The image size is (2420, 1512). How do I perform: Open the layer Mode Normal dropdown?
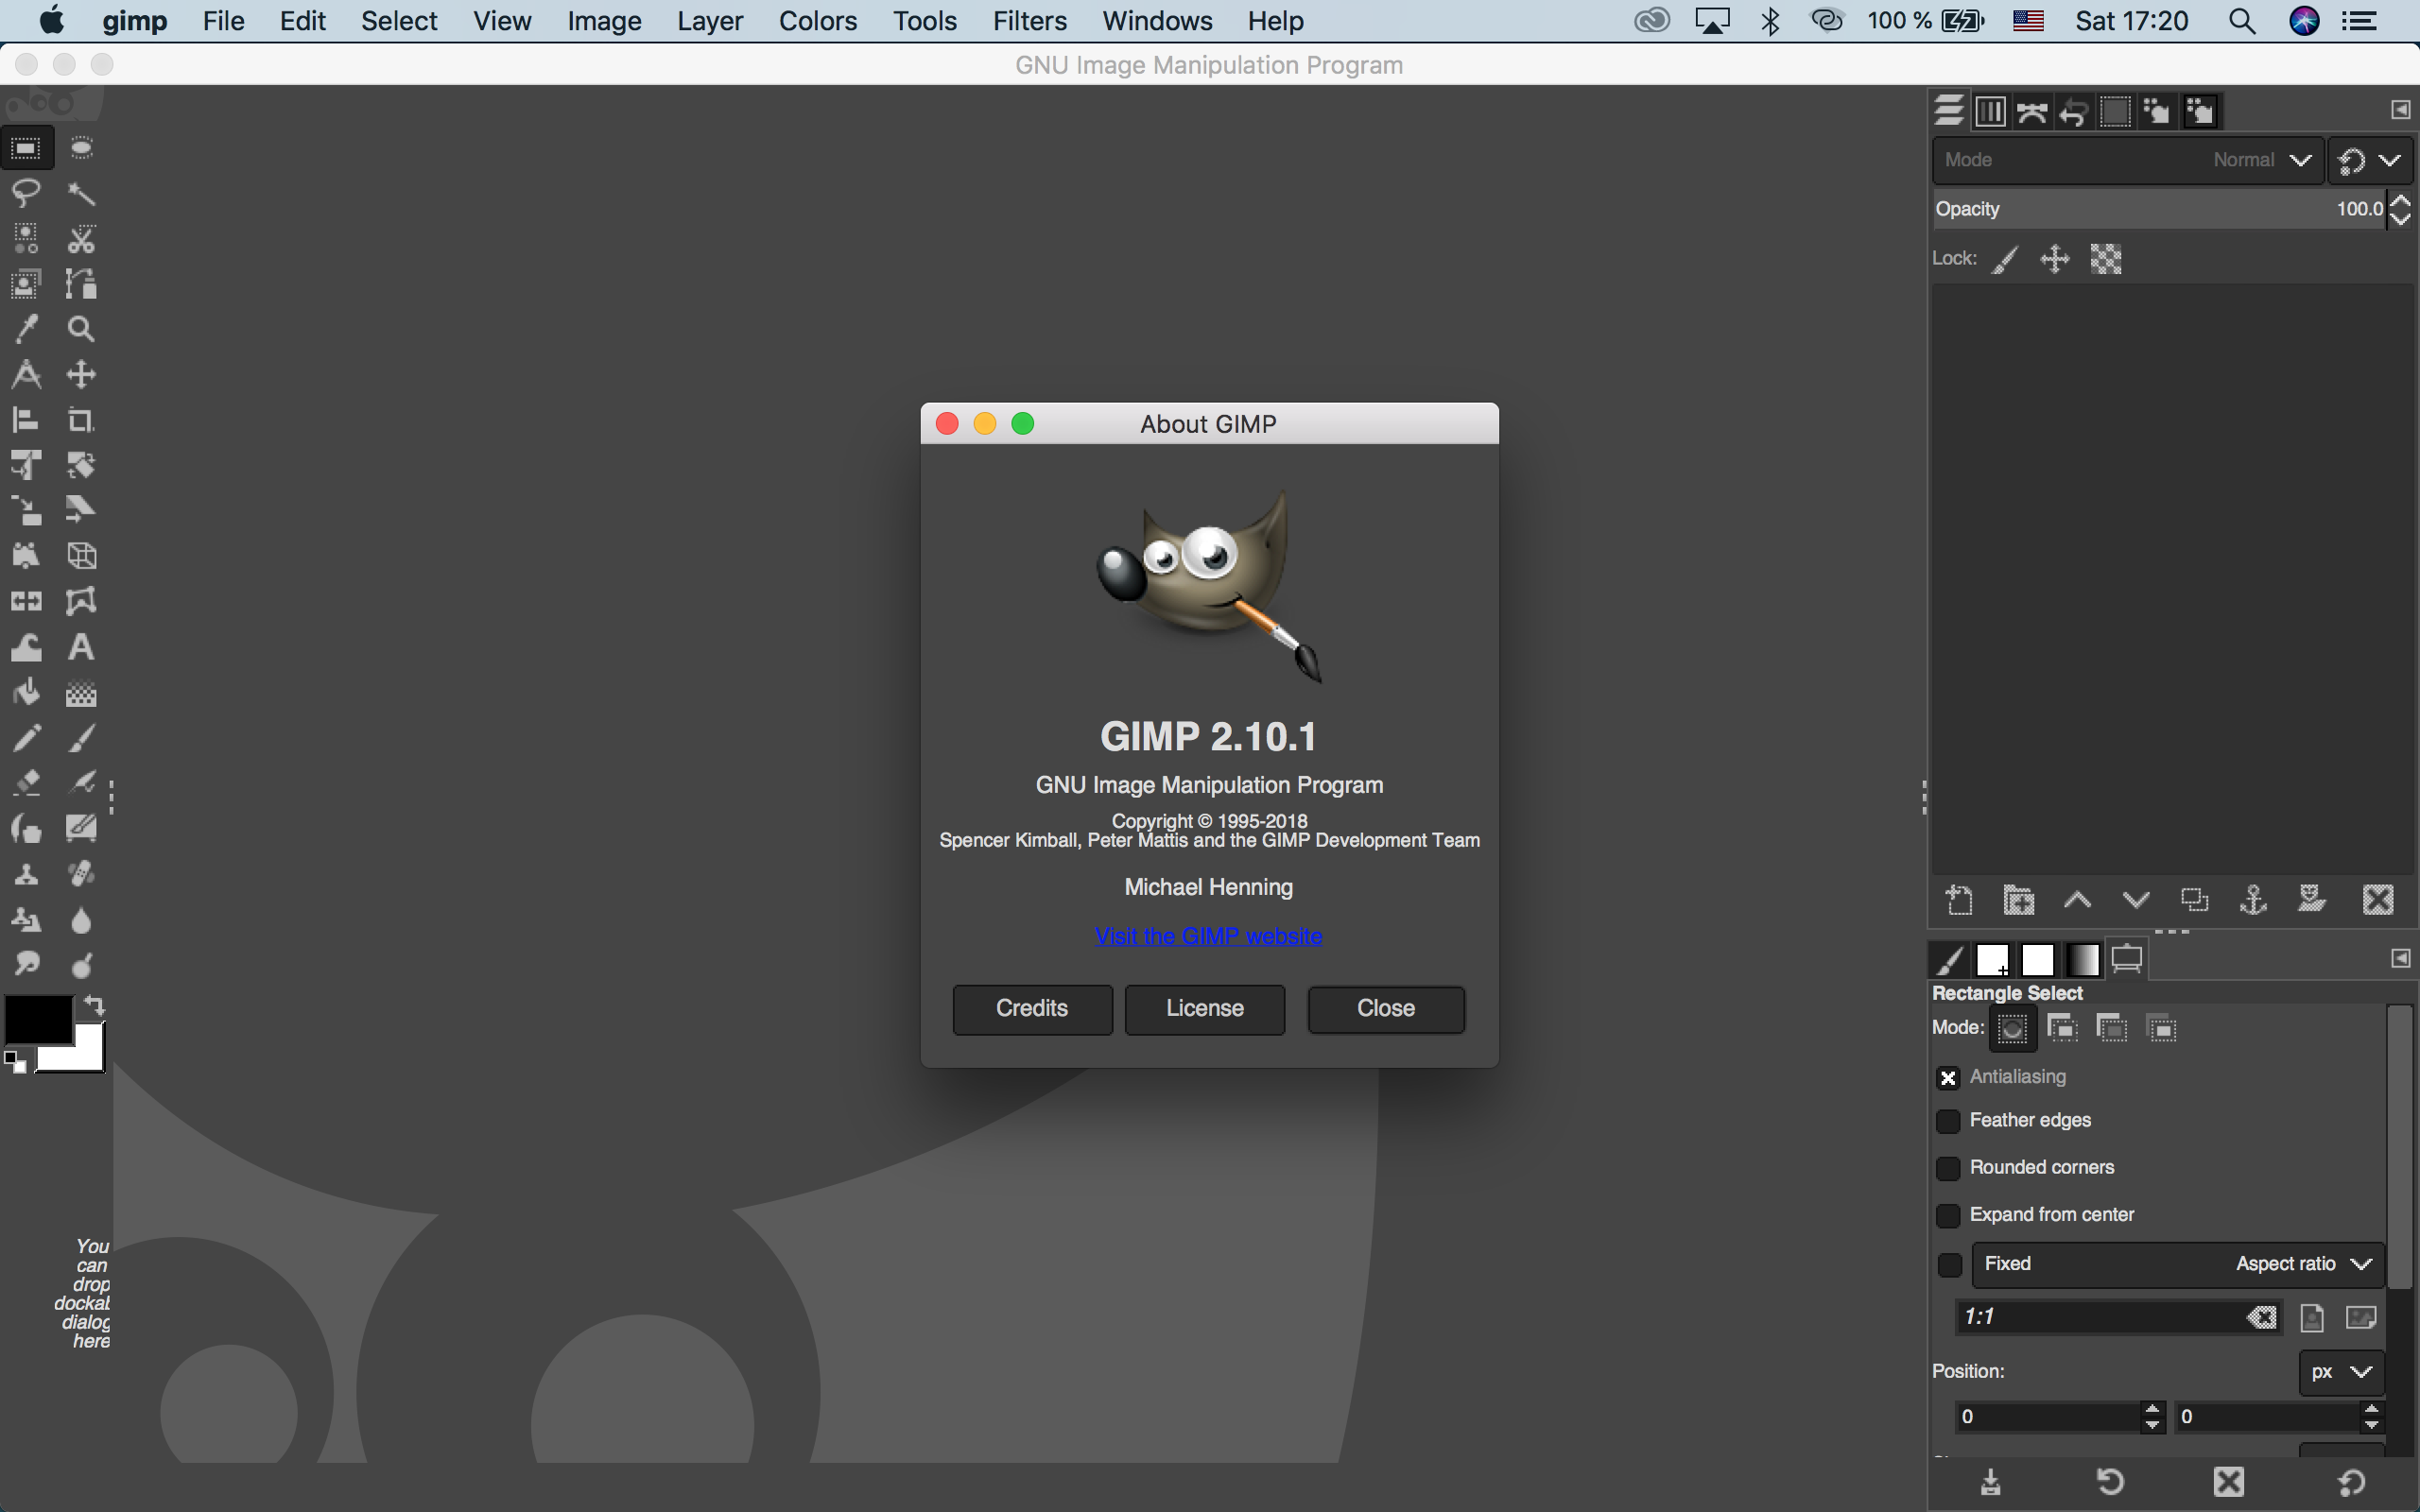pos(2128,160)
